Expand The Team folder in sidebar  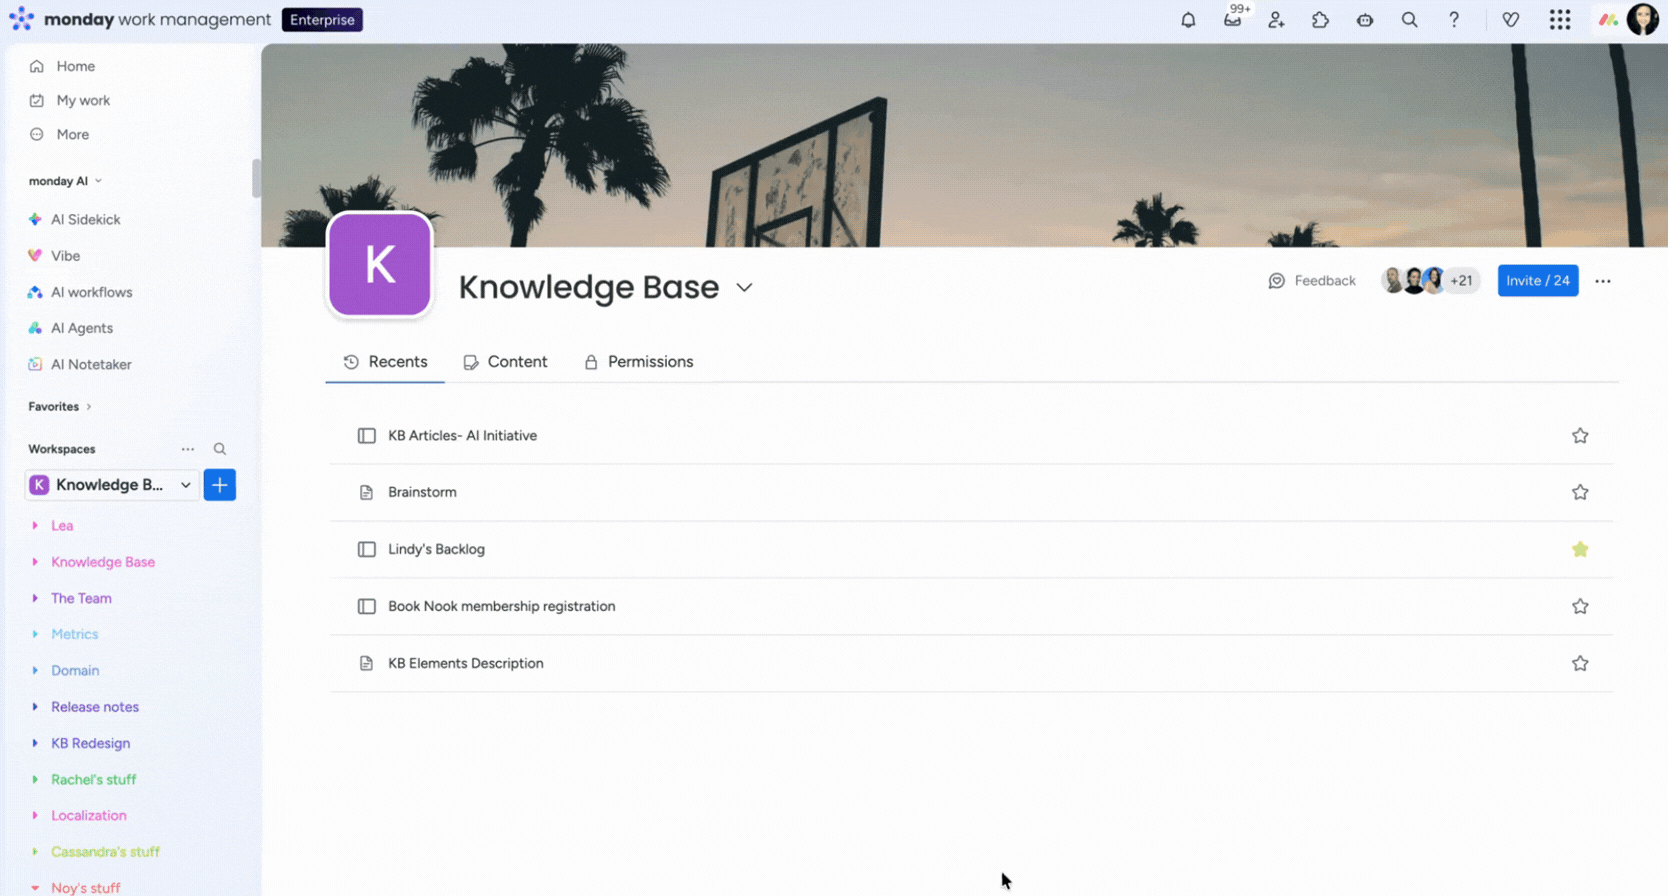(x=35, y=598)
